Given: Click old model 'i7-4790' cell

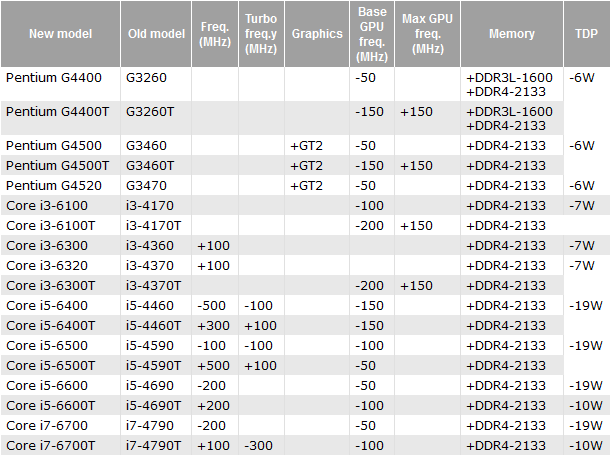Looking at the screenshot, I should [x=156, y=425].
